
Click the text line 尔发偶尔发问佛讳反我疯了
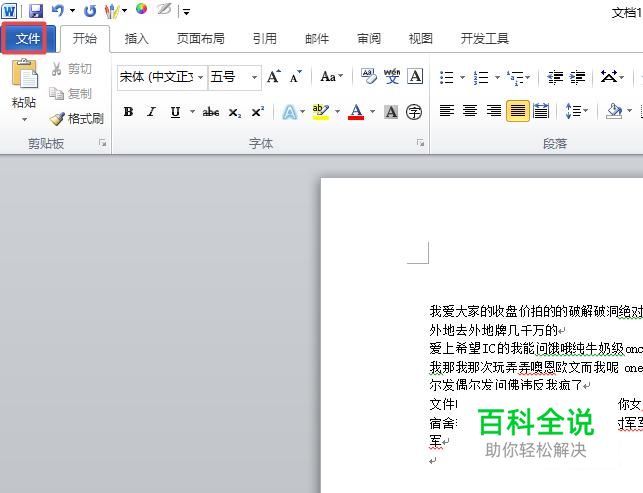[x=506, y=385]
